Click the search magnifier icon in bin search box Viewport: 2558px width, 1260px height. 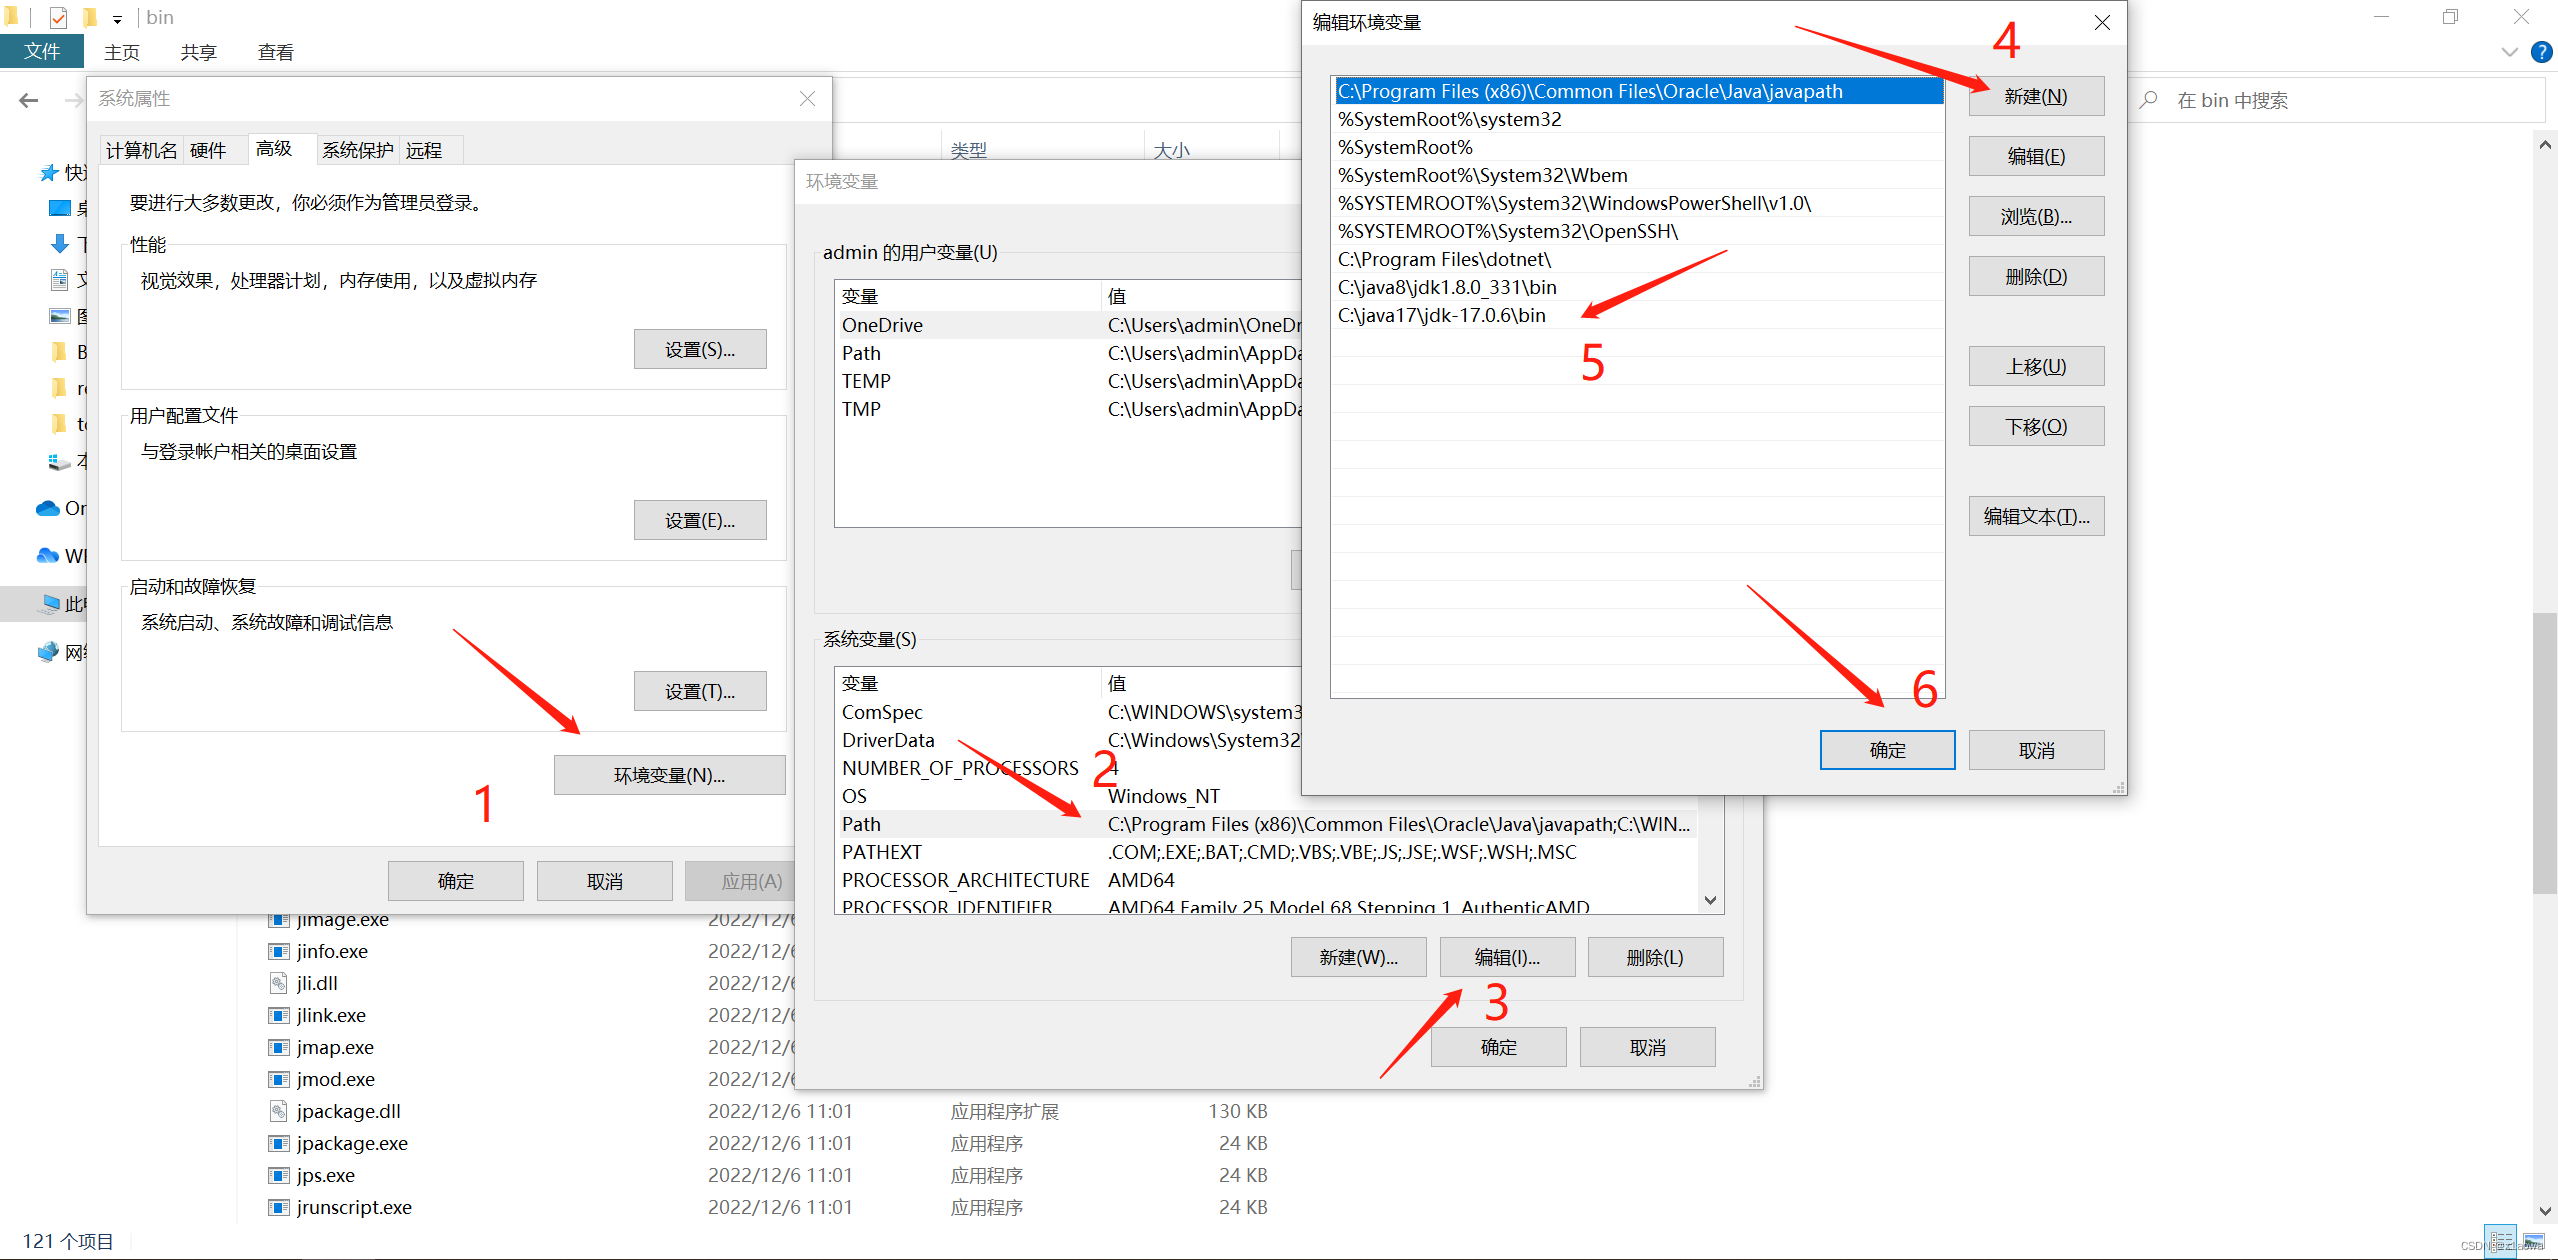pyautogui.click(x=2148, y=100)
